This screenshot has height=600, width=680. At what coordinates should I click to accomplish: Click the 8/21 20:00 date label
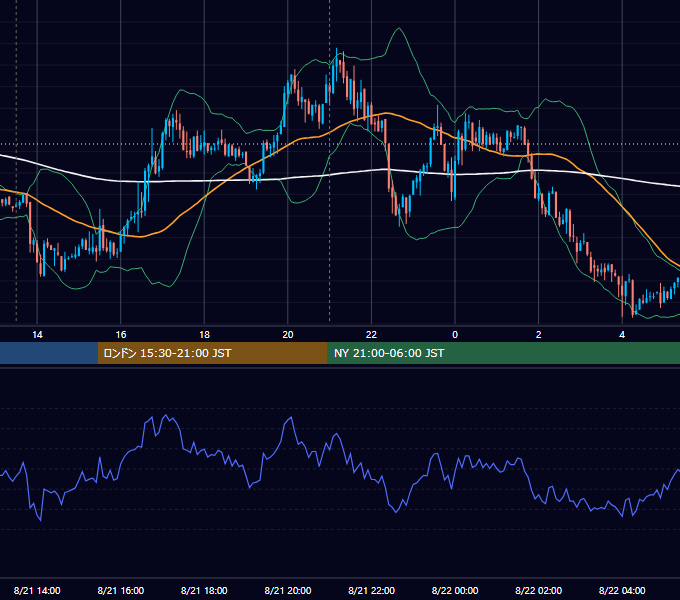coord(288,590)
